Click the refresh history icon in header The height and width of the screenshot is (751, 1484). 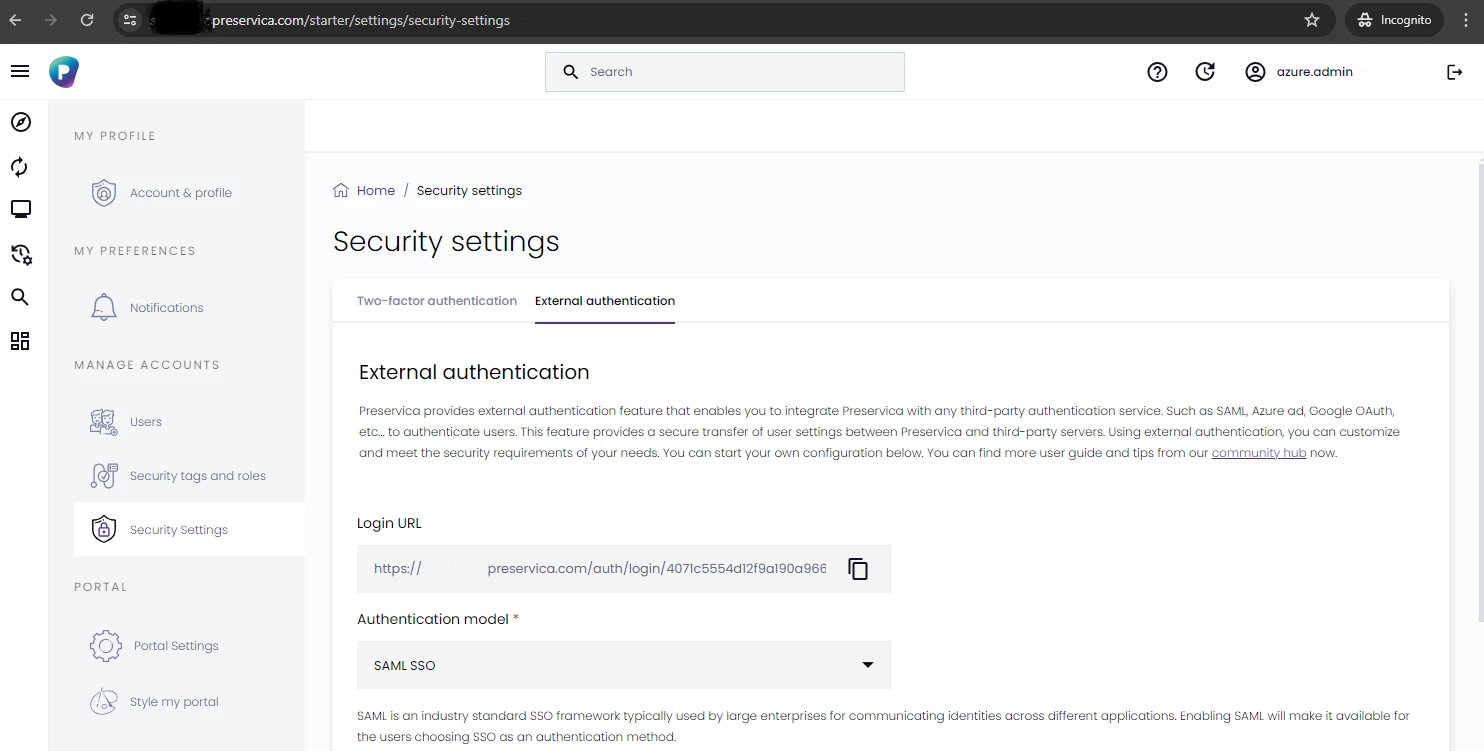click(x=1205, y=72)
